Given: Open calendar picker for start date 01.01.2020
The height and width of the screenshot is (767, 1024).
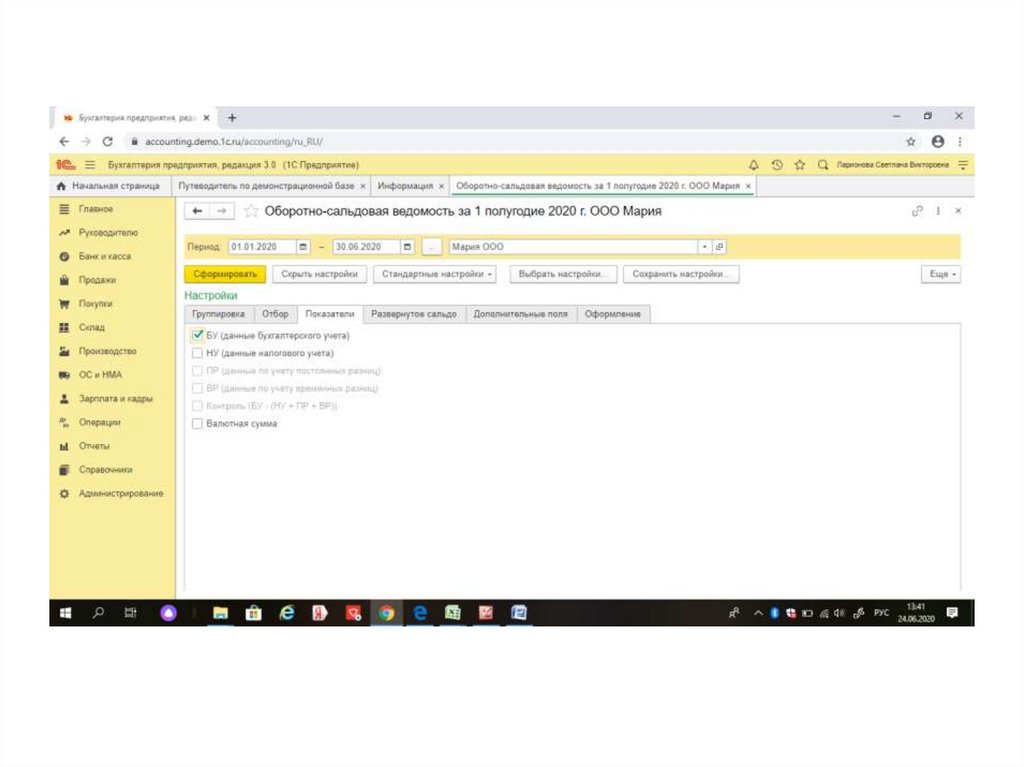Looking at the screenshot, I should [x=303, y=247].
